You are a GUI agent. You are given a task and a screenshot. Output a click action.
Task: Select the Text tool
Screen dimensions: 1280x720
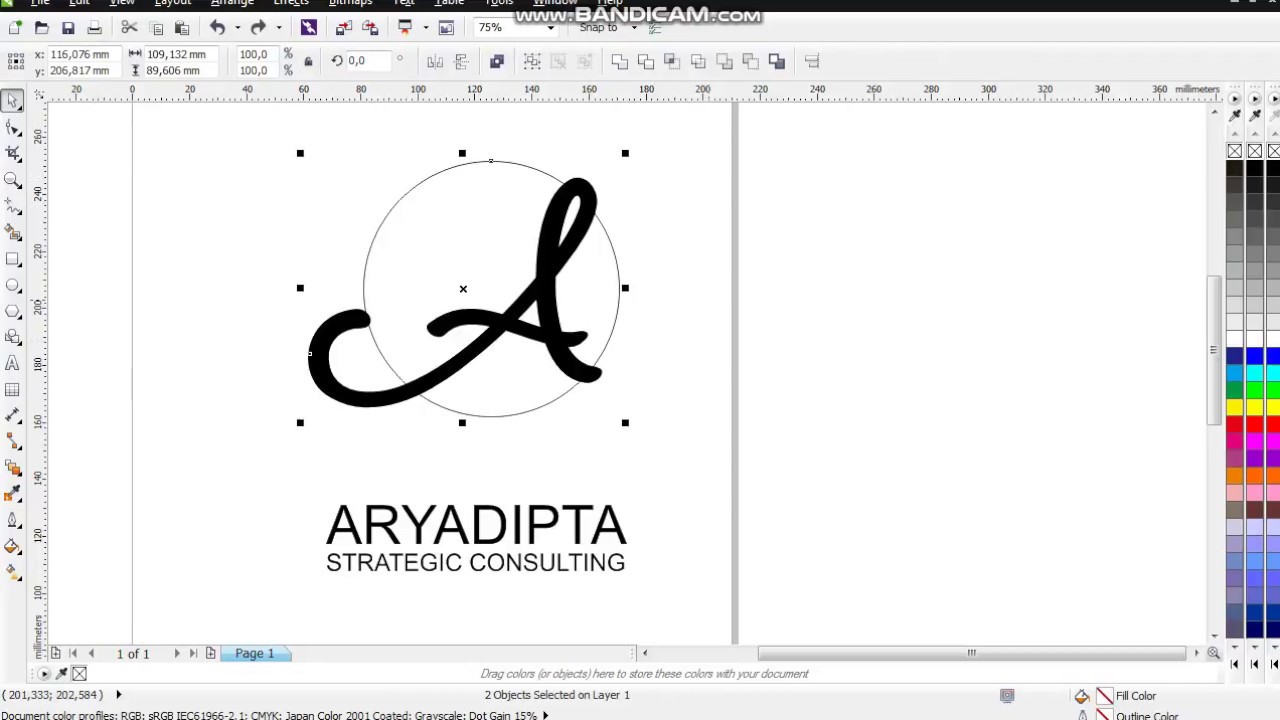[x=12, y=363]
